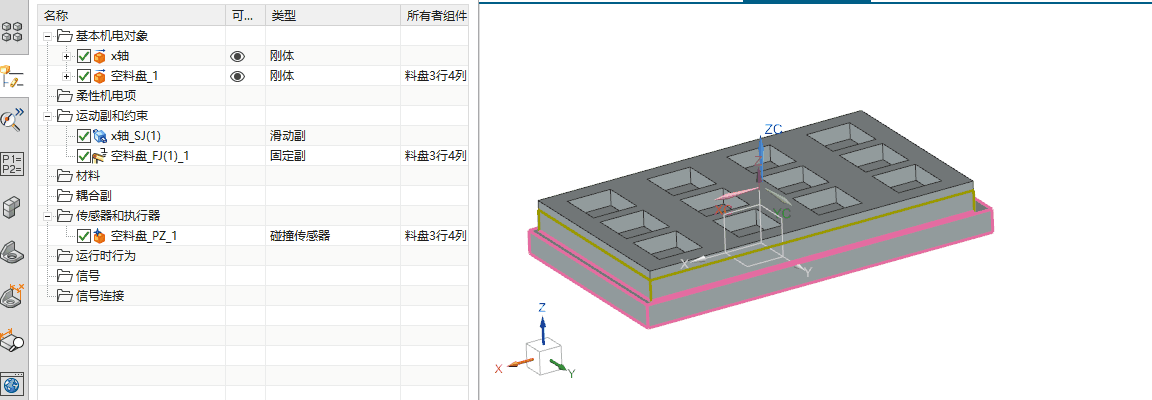This screenshot has width=1152, height=400.
Task: Click the view triad cube in viewport
Action: pyautogui.click(x=544, y=359)
